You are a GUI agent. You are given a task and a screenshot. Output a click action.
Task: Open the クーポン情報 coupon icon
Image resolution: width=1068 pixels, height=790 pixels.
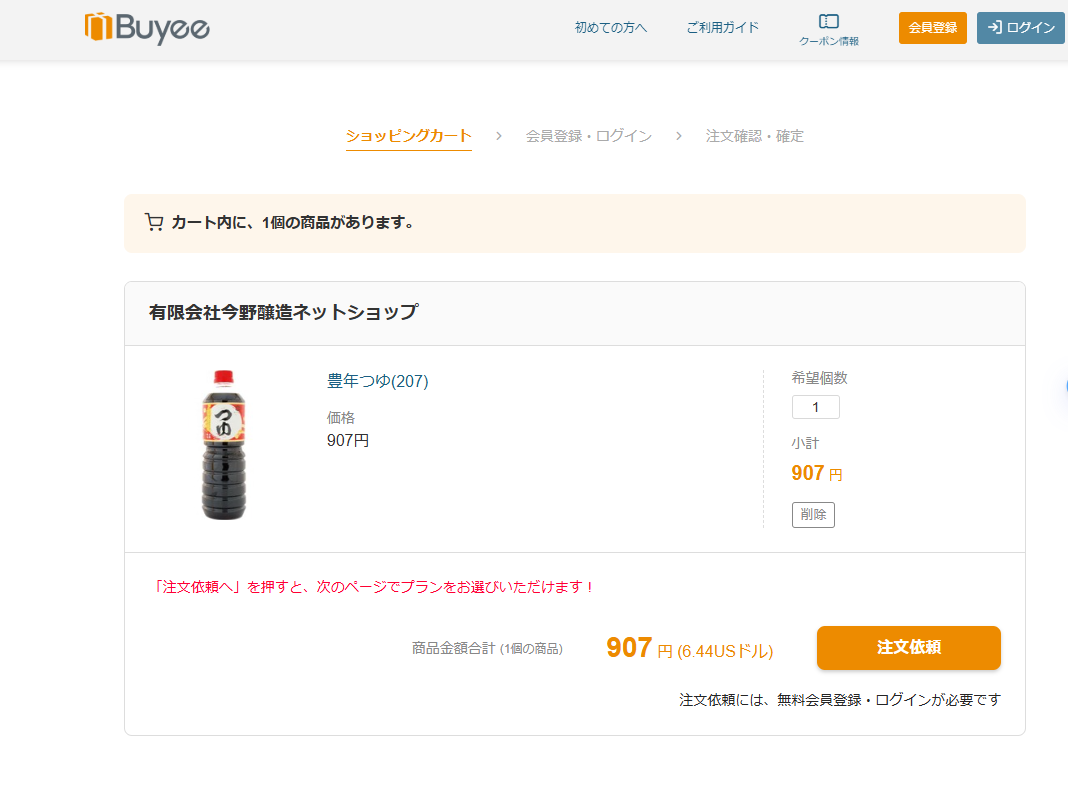[x=828, y=30]
